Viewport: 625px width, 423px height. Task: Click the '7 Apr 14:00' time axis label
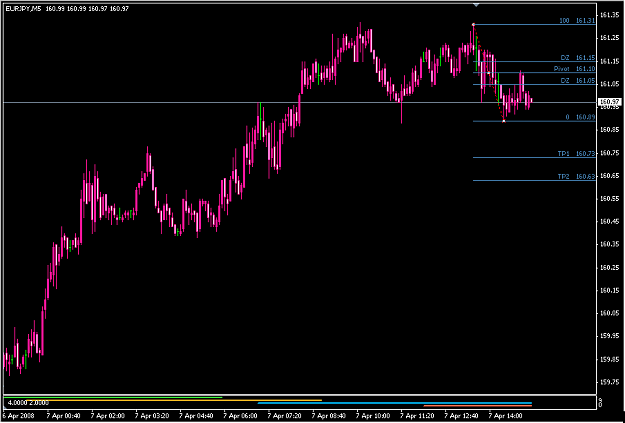506,416
